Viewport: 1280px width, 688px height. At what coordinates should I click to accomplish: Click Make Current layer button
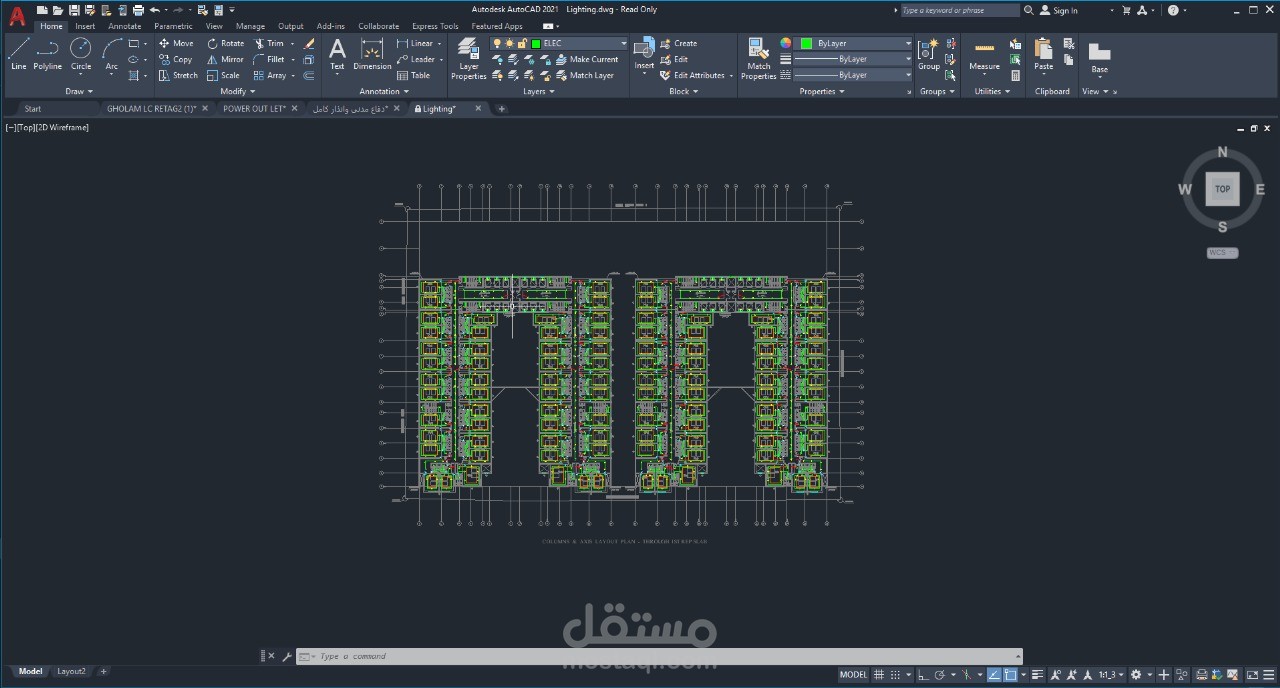pyautogui.click(x=587, y=59)
